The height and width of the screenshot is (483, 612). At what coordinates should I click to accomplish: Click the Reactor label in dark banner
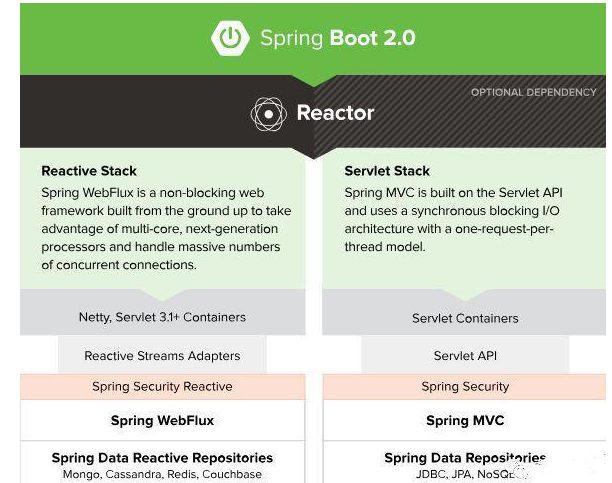click(x=335, y=114)
